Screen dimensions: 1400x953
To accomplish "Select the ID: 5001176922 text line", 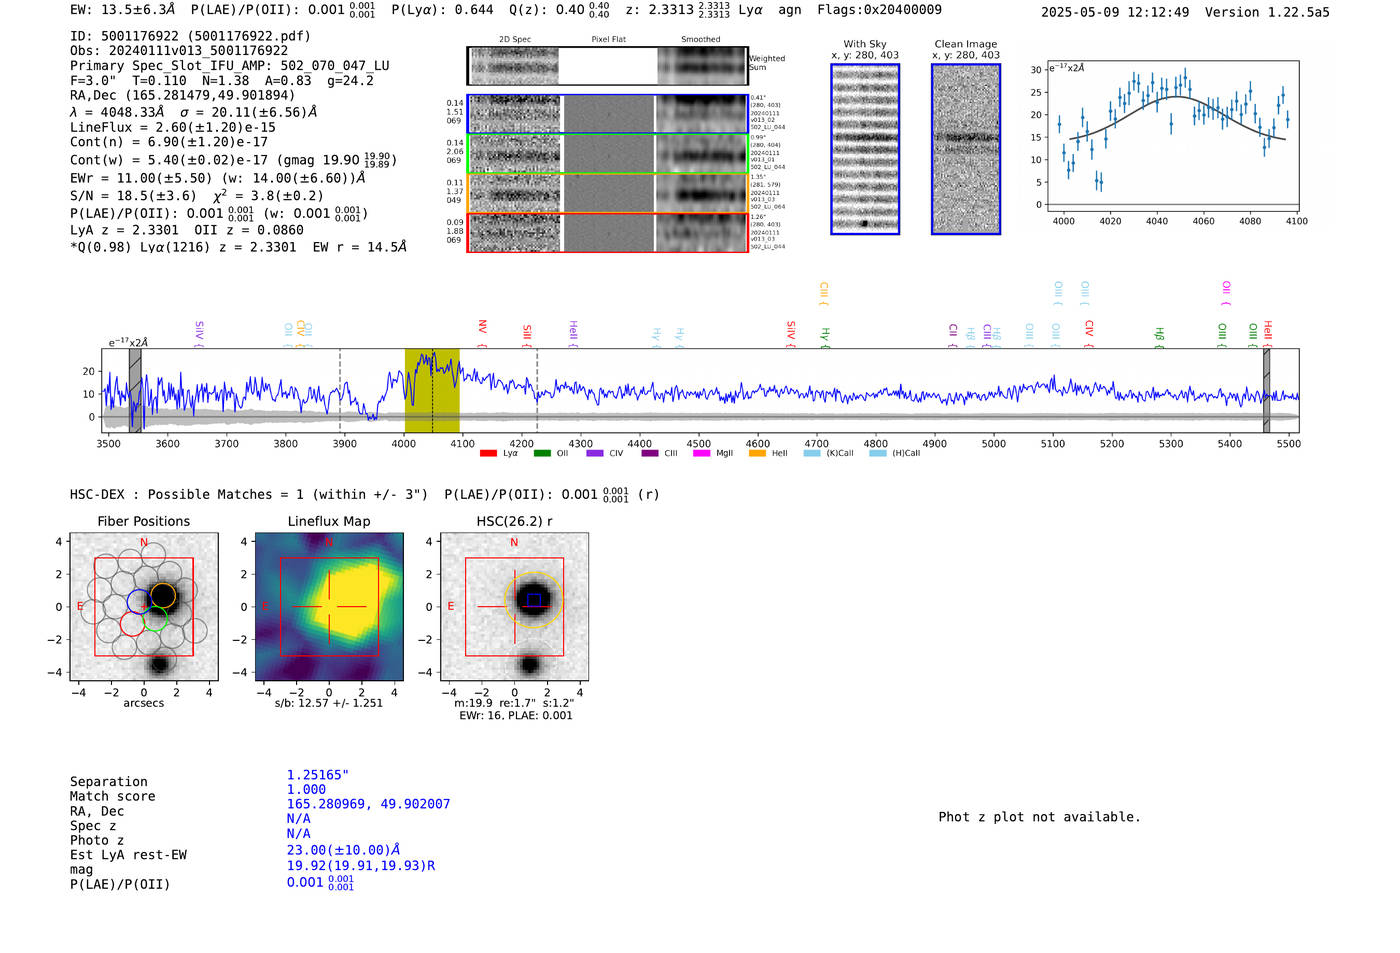I will tap(190, 36).
